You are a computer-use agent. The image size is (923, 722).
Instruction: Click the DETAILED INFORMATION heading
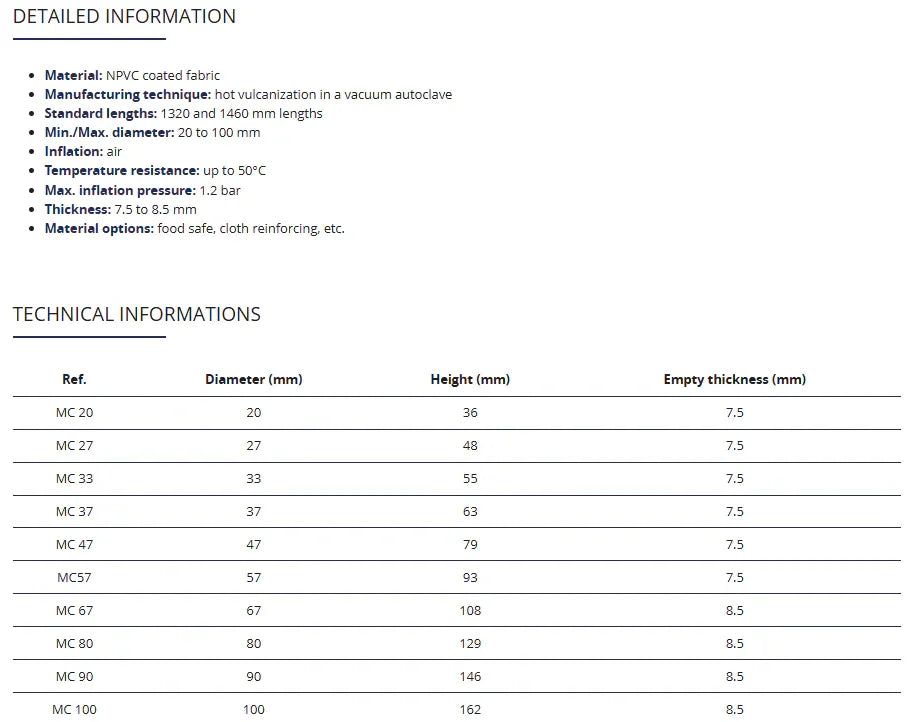pos(124,17)
